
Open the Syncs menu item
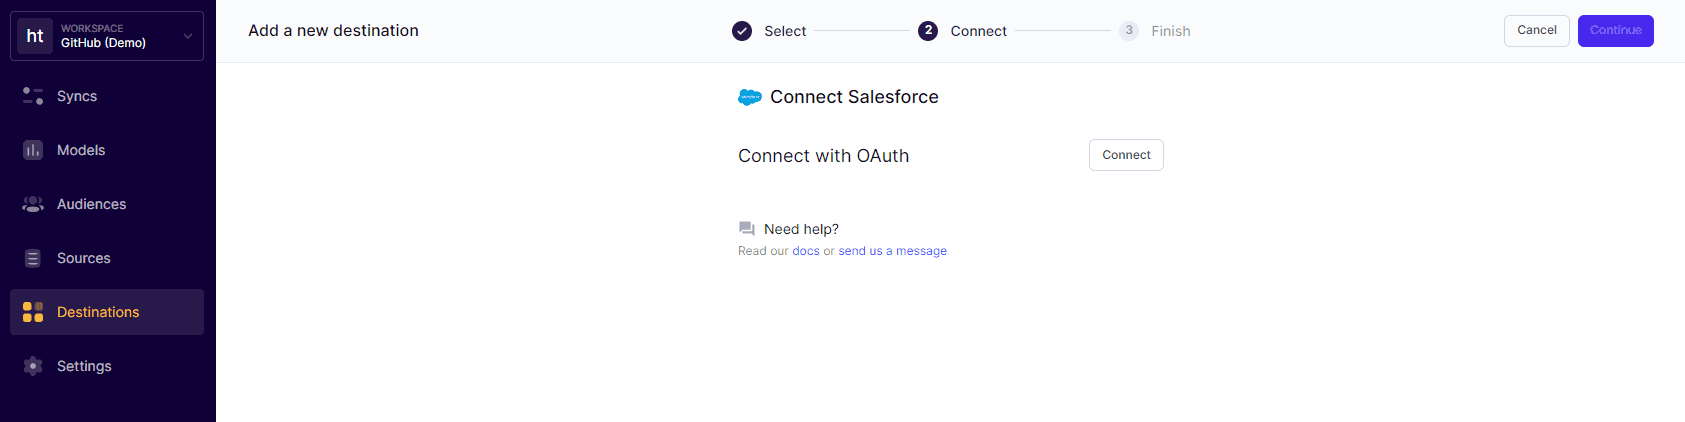pos(77,96)
